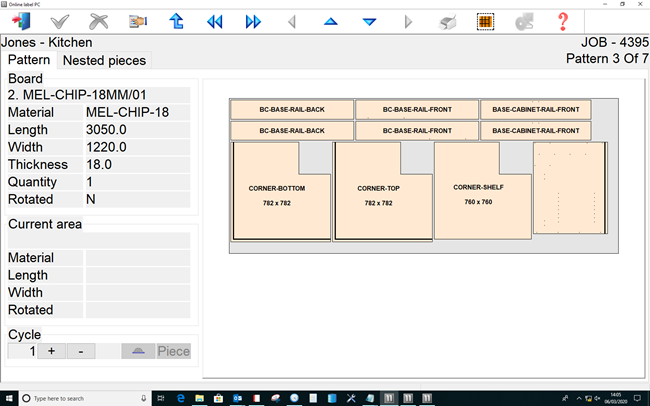The height and width of the screenshot is (406, 650).
Task: Click the blue down triangle arrow
Action: 369,21
